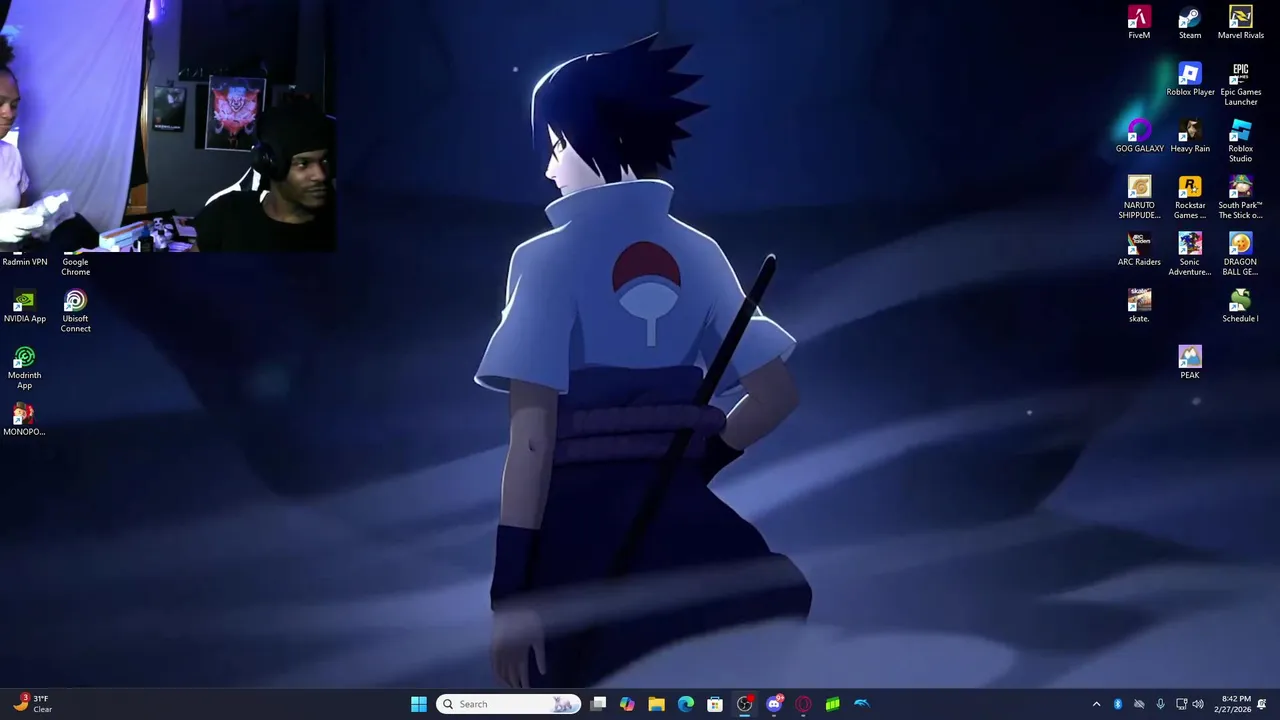Open the Rockstar Games launcher icon
This screenshot has height=720, width=1280.
pos(1189,198)
